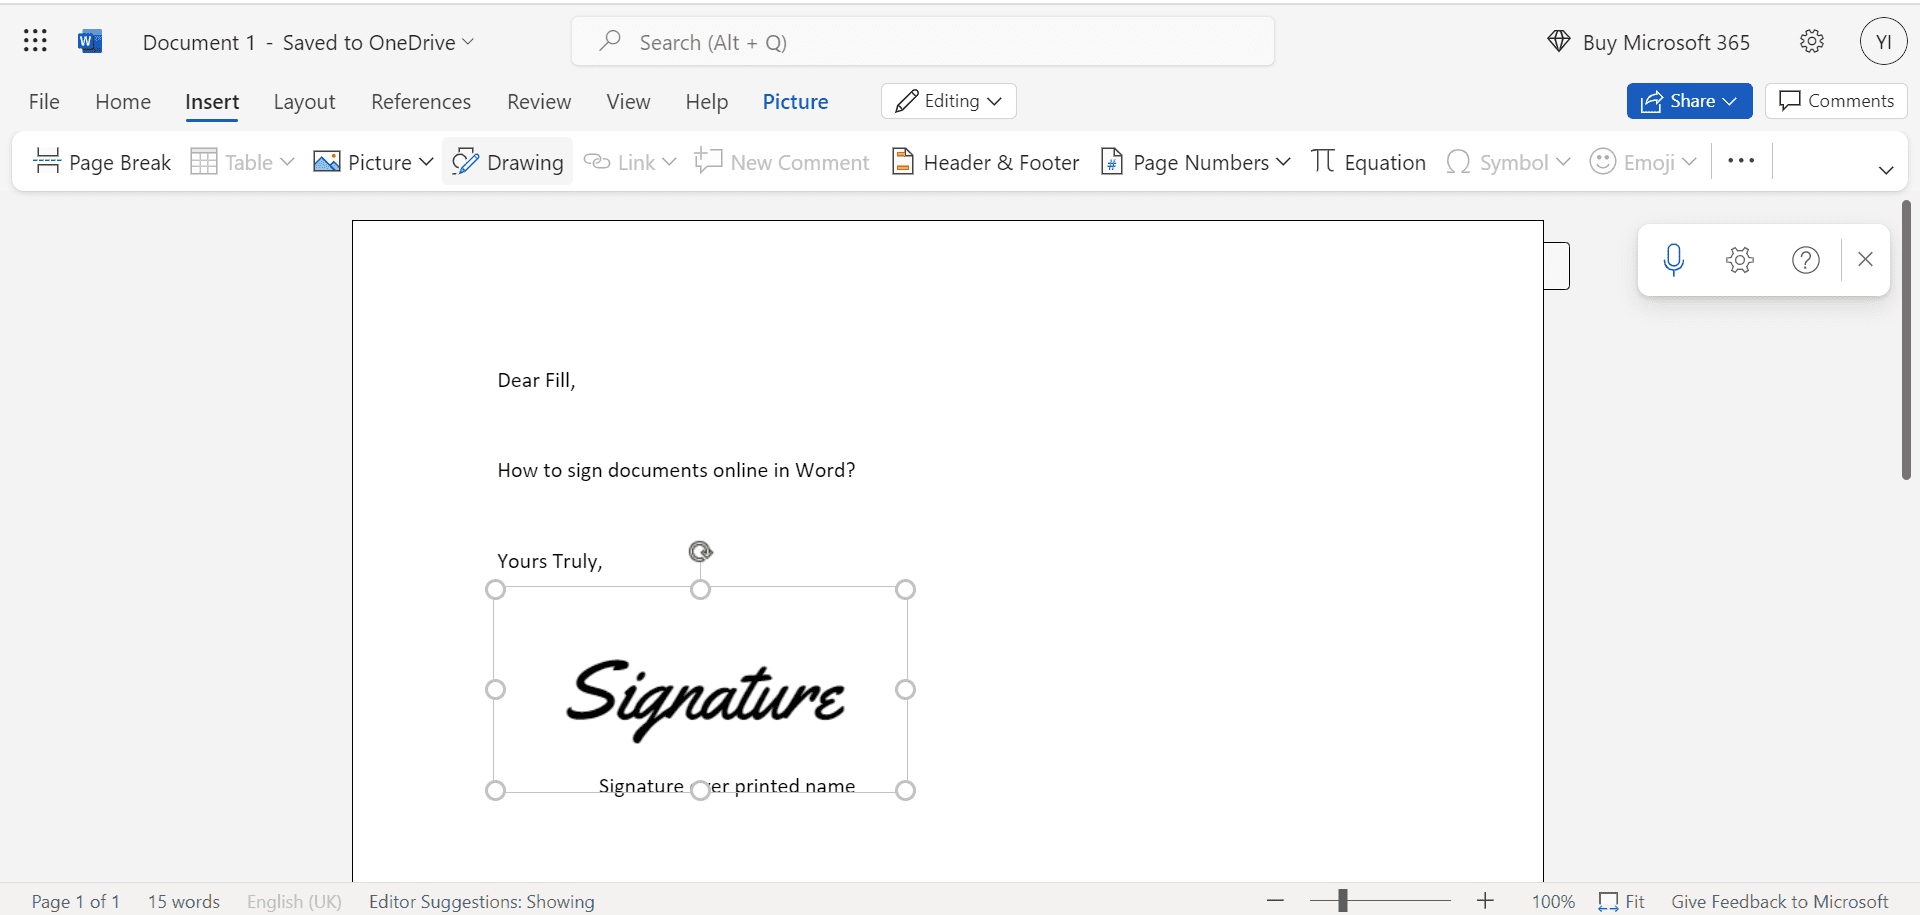Image resolution: width=1920 pixels, height=915 pixels.
Task: Open the Review tab
Action: click(x=539, y=101)
